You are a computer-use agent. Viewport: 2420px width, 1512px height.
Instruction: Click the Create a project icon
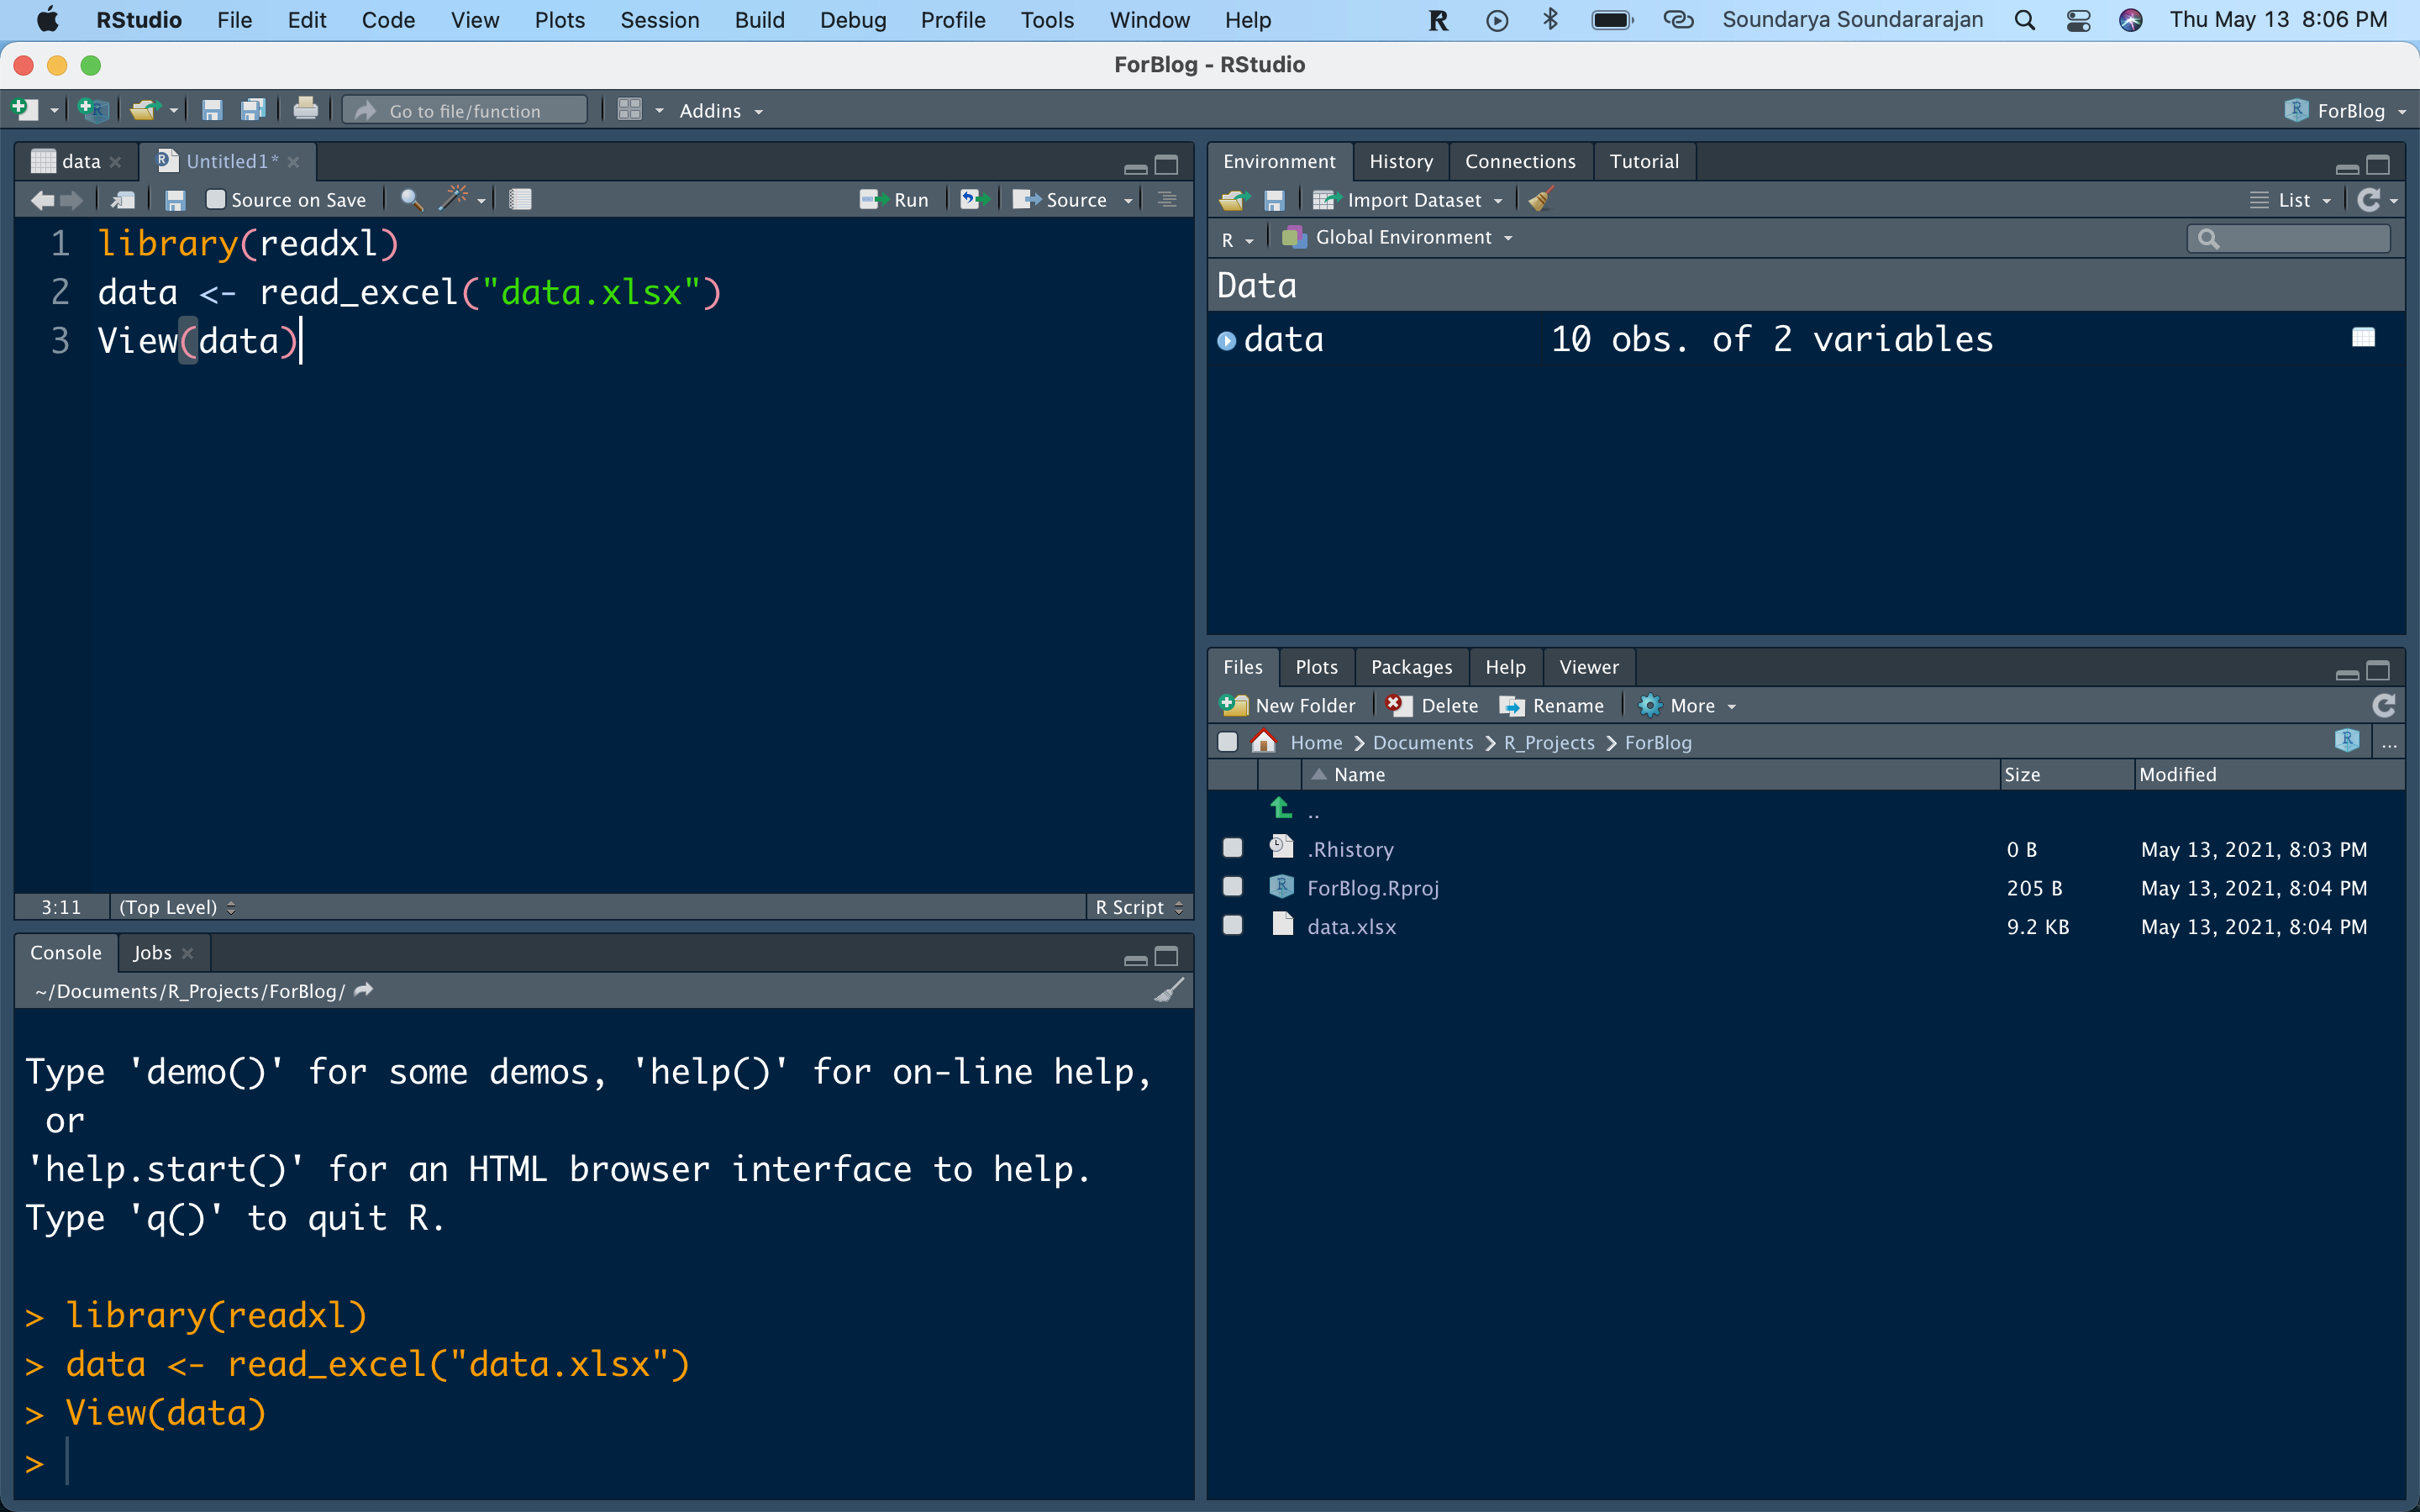coord(94,110)
